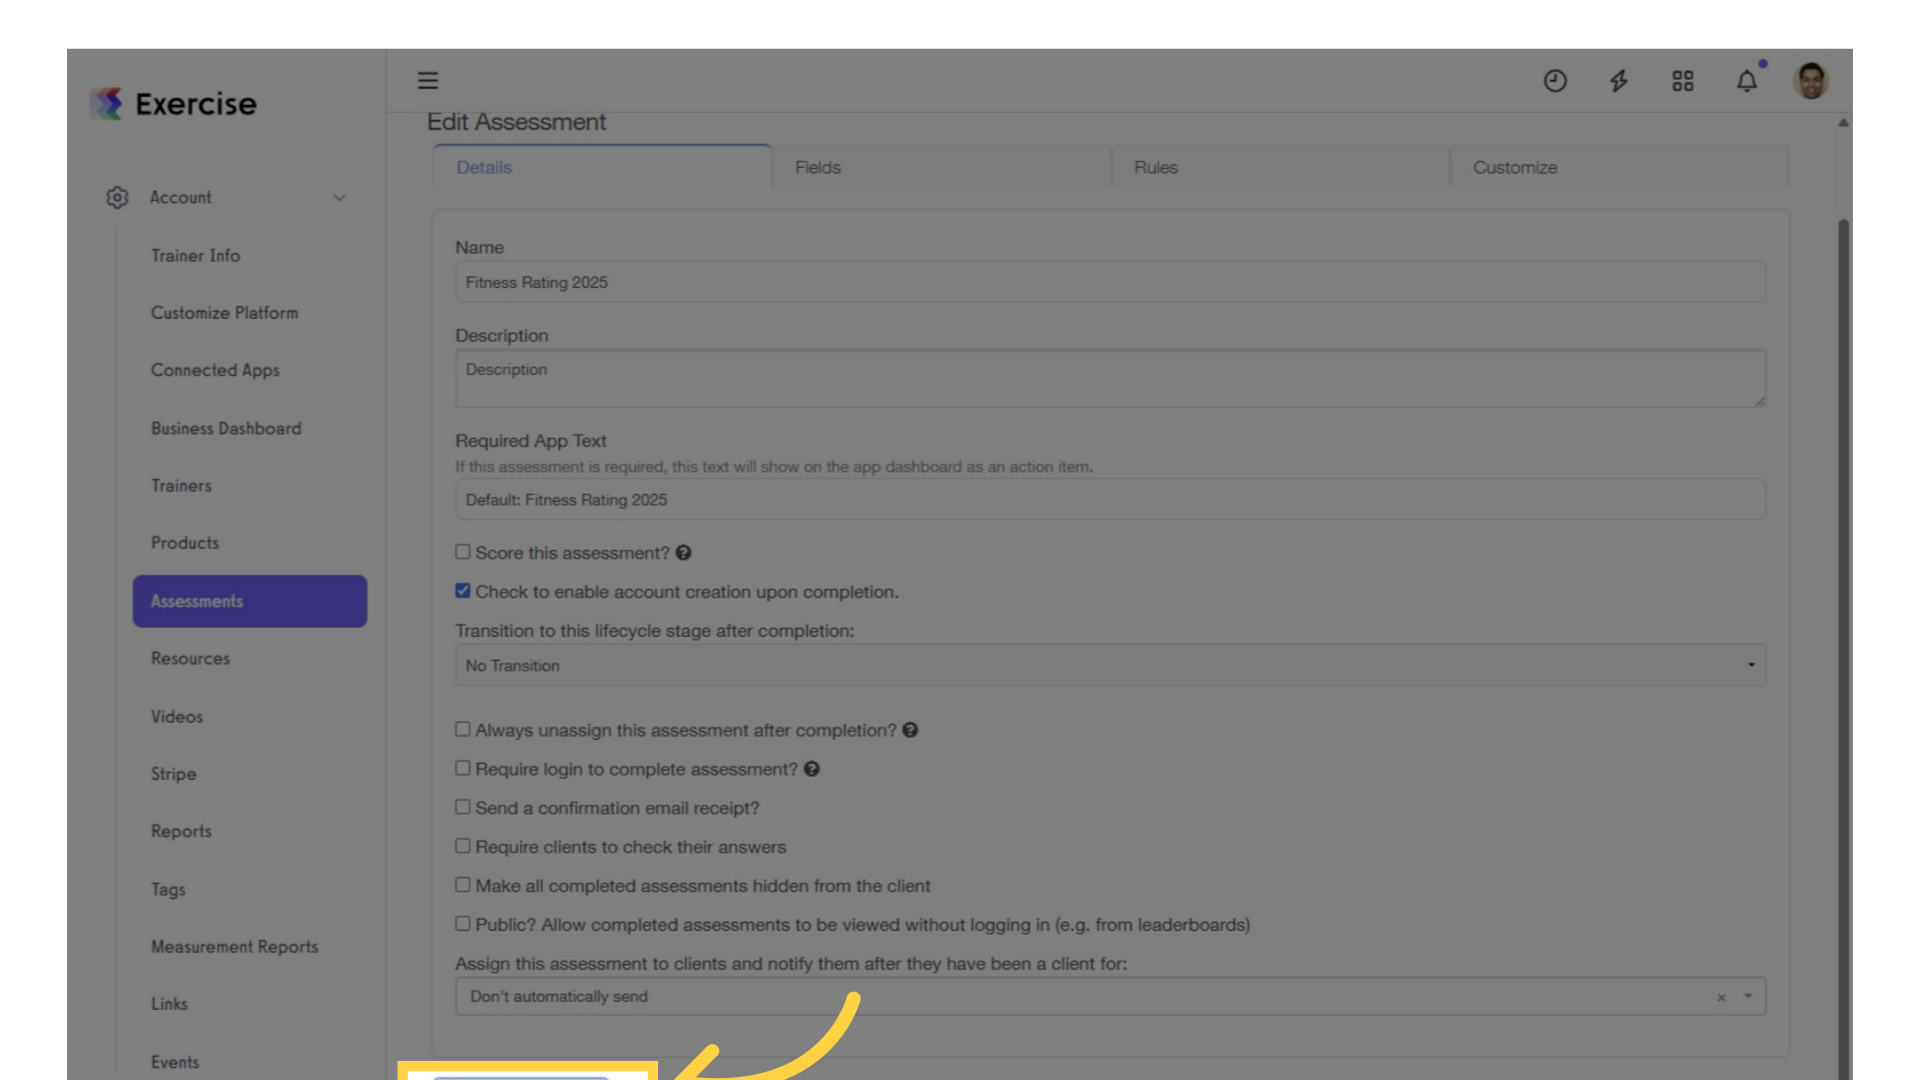Open the Don't automatically send dropdown arrow
Viewport: 1920px width, 1080px height.
coord(1748,996)
